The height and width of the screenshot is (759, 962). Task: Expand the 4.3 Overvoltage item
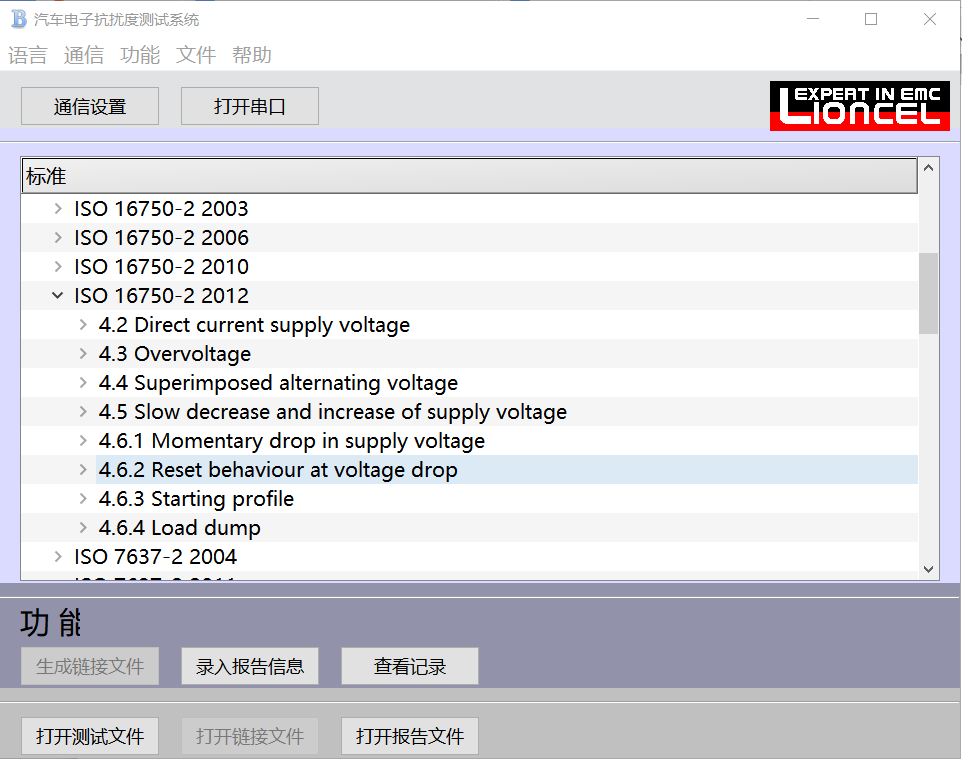83,354
